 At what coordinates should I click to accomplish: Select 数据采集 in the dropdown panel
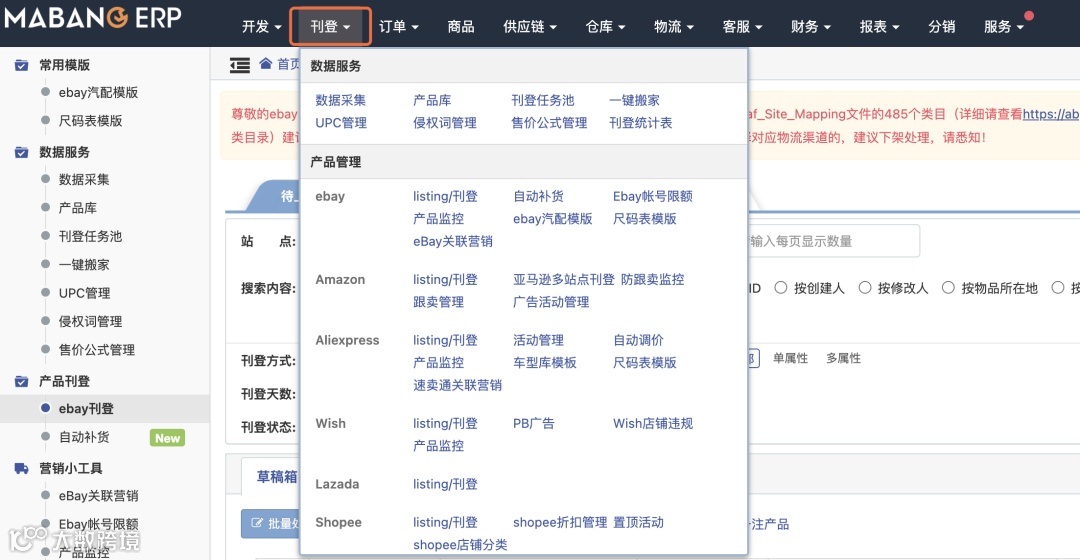pos(341,101)
